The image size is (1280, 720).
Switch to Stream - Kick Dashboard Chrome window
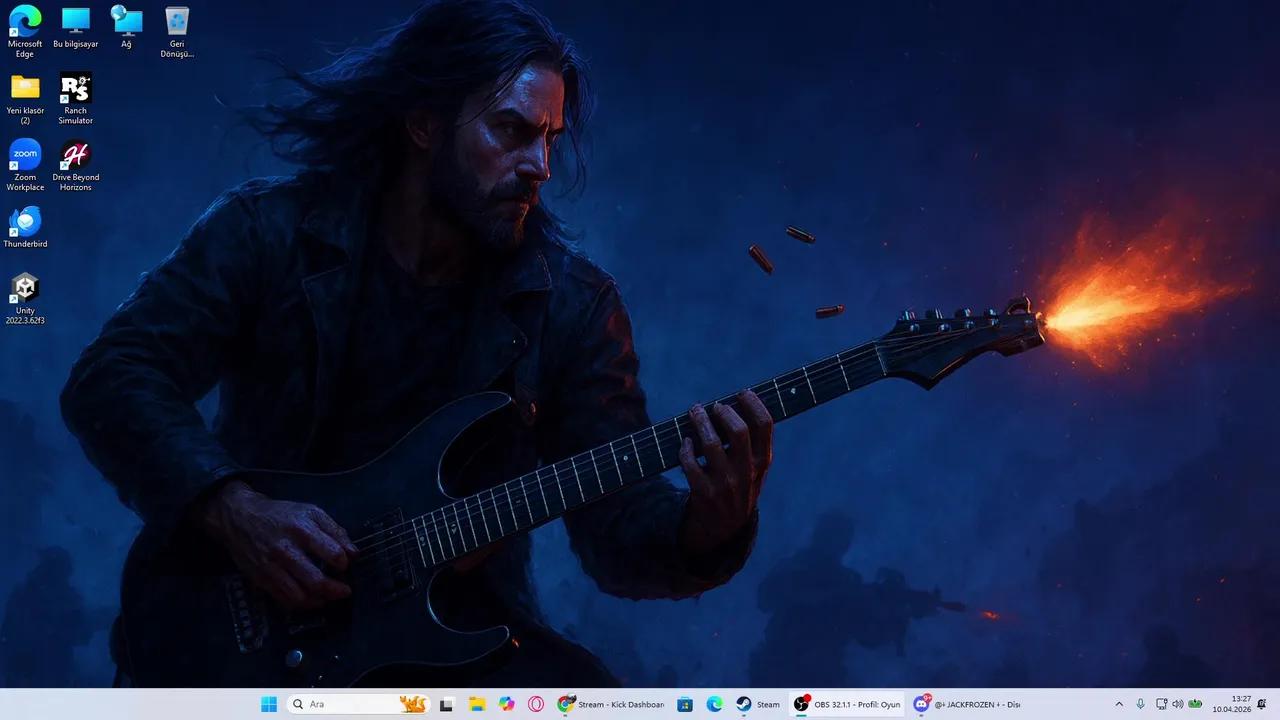[x=611, y=704]
